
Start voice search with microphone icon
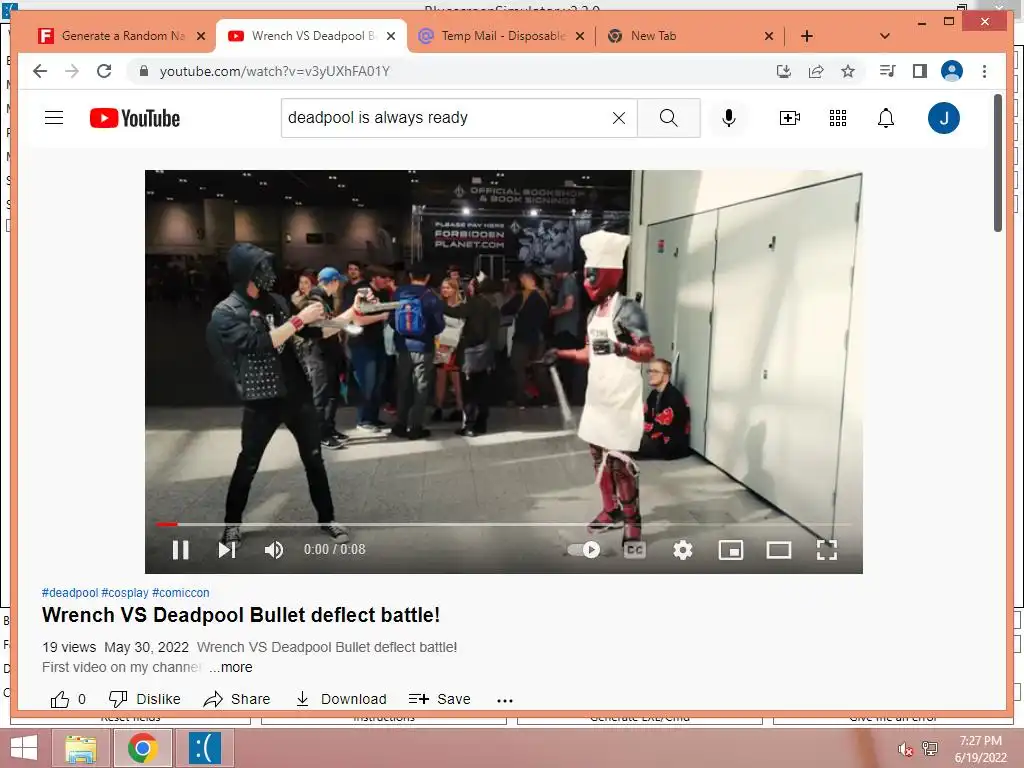click(729, 118)
